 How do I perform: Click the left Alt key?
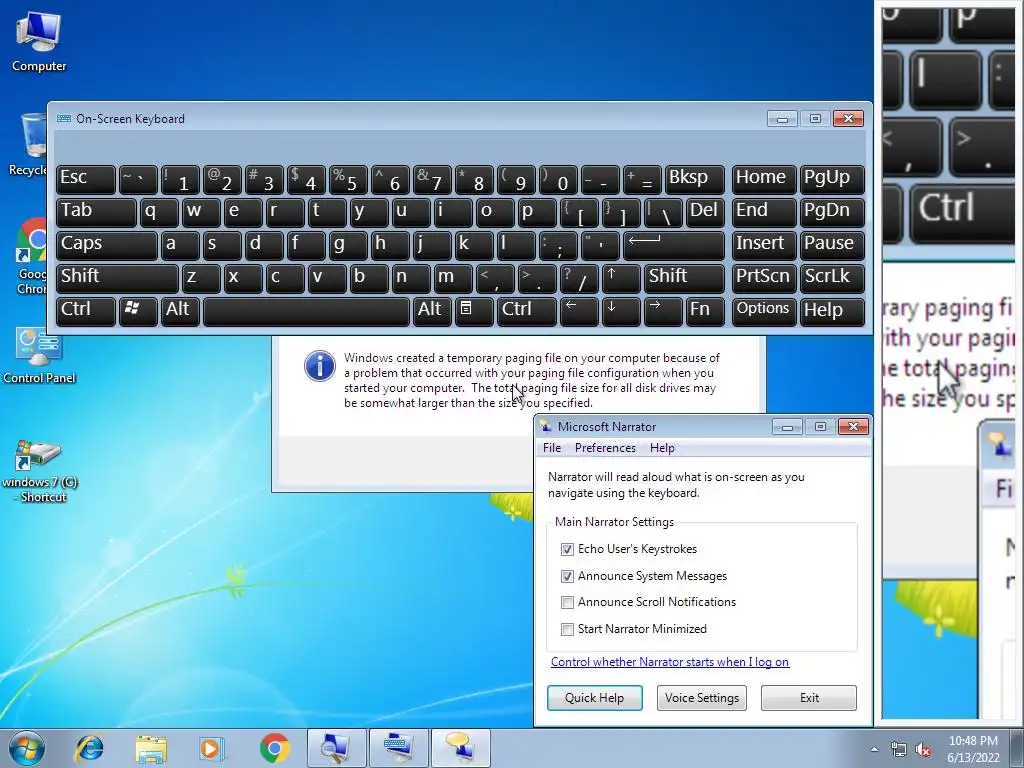click(x=180, y=311)
